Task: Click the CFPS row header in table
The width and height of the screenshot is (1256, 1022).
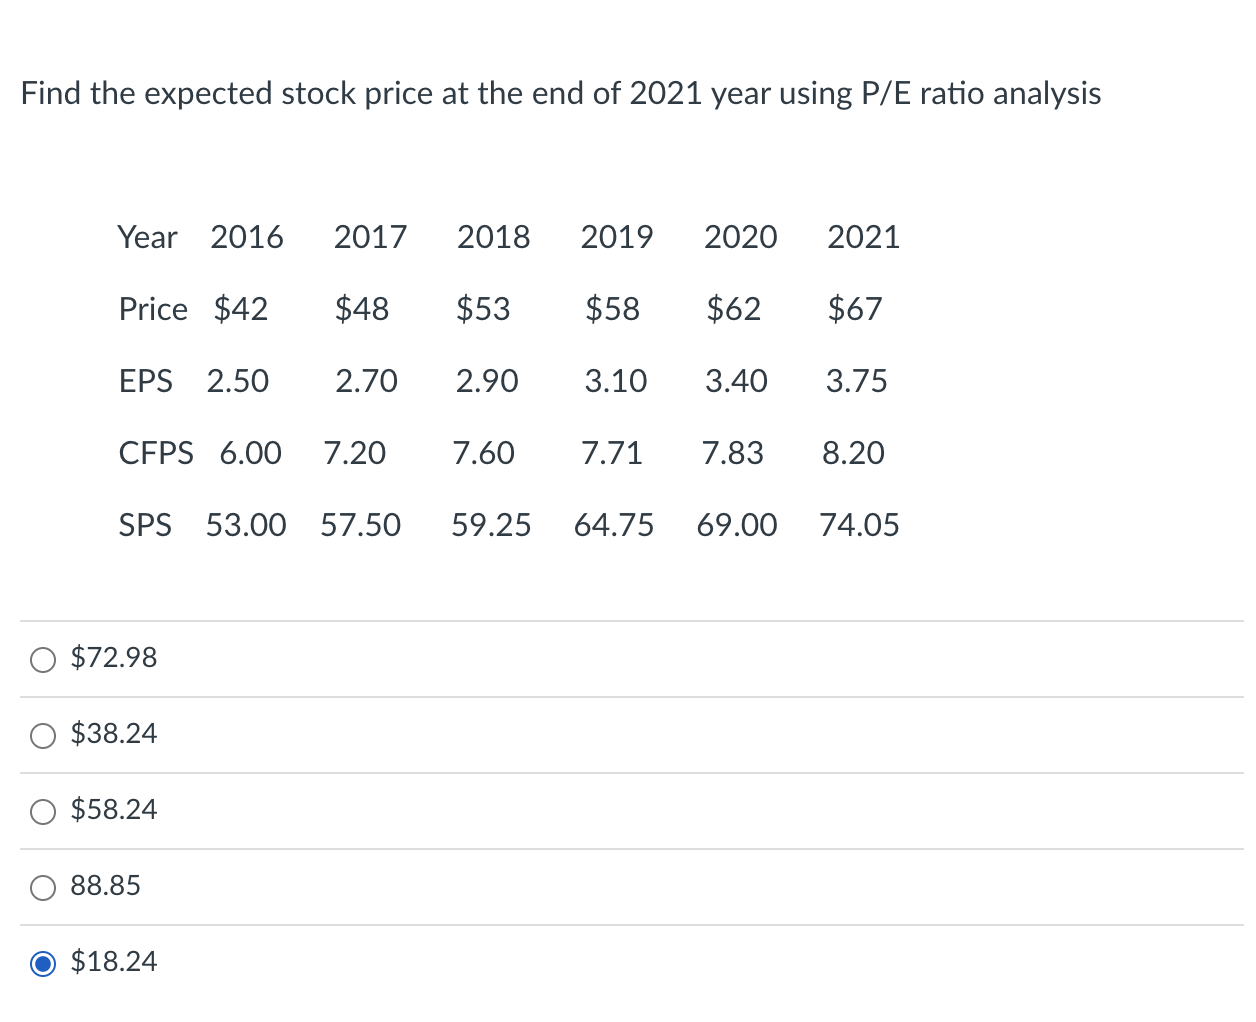Action: coord(156,453)
